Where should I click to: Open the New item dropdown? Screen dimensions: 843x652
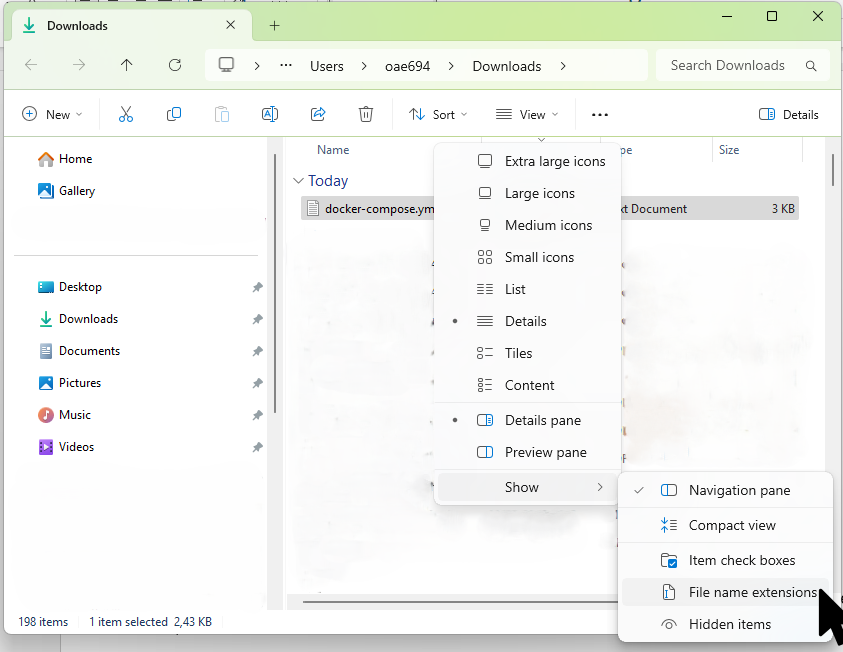coord(52,115)
